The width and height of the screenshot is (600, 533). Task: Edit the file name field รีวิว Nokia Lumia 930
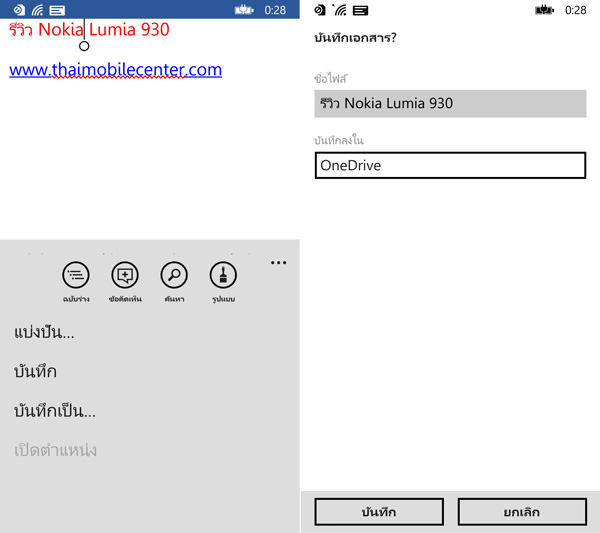tap(450, 103)
